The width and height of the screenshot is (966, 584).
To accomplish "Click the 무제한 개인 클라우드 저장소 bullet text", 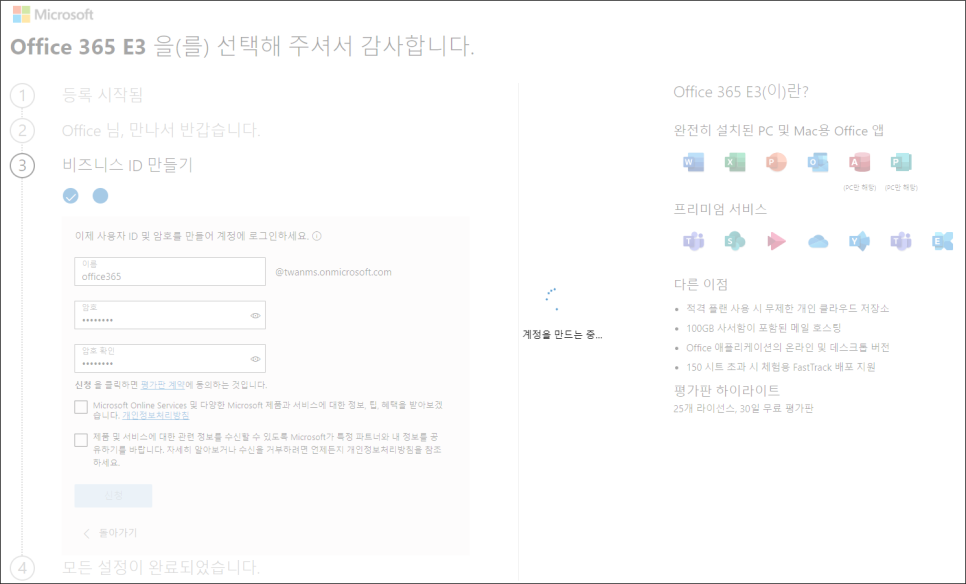I will pyautogui.click(x=788, y=309).
